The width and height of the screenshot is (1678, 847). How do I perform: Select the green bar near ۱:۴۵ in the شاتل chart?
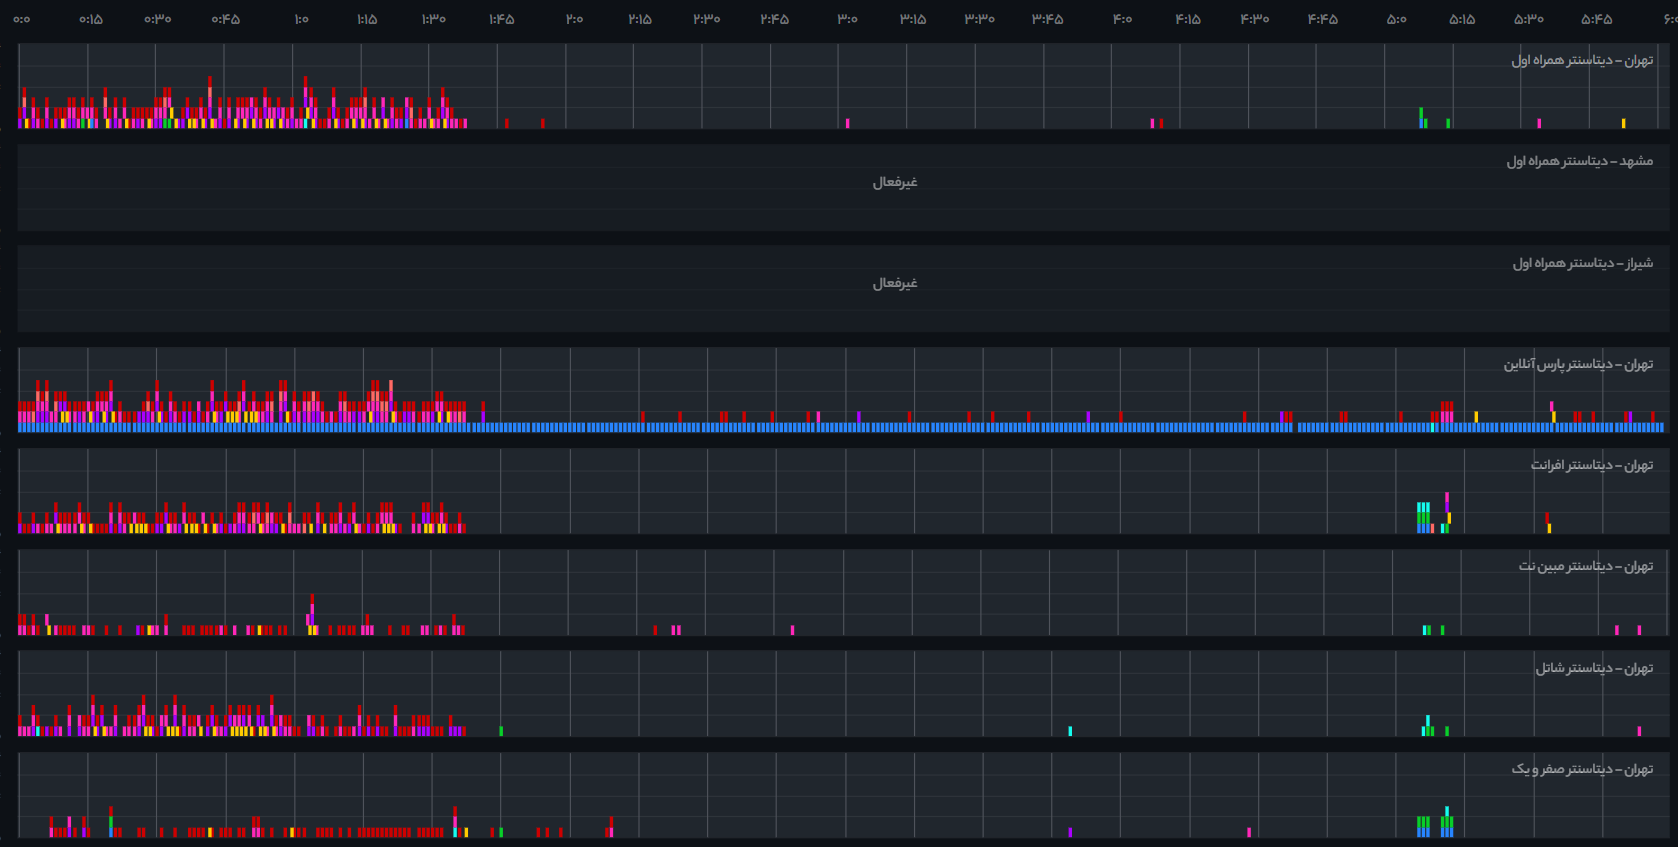[501, 732]
